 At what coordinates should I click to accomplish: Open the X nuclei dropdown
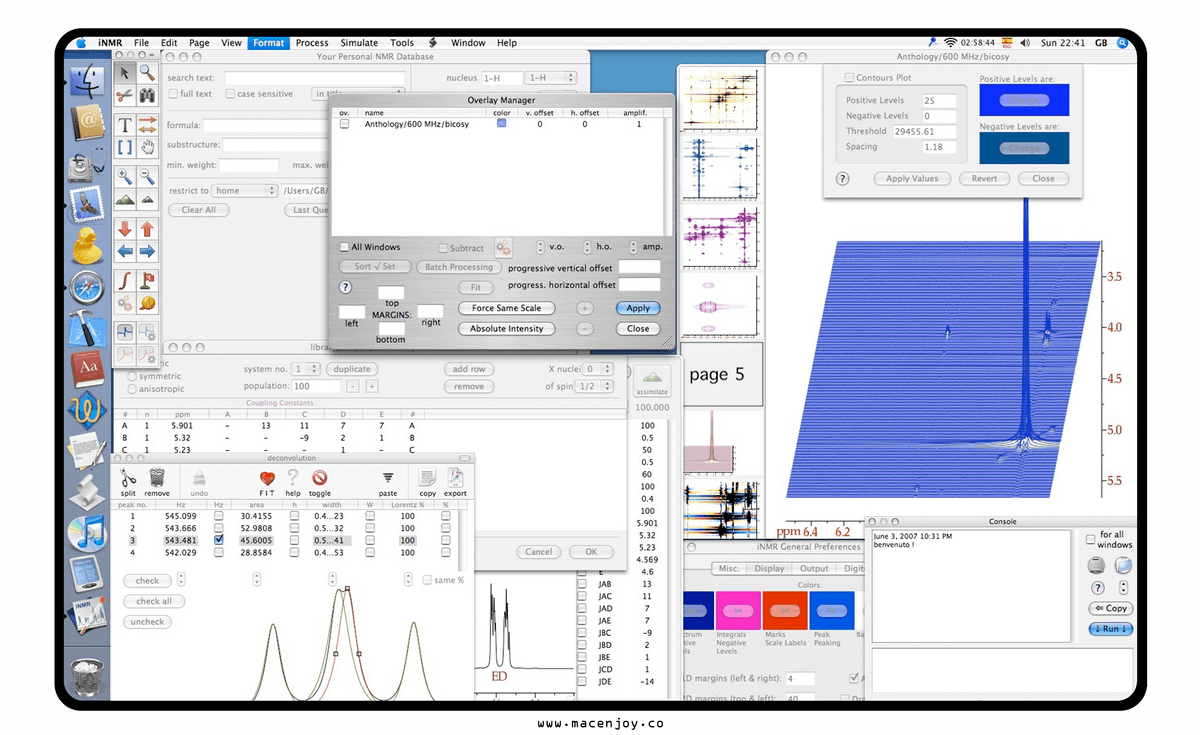click(x=600, y=369)
